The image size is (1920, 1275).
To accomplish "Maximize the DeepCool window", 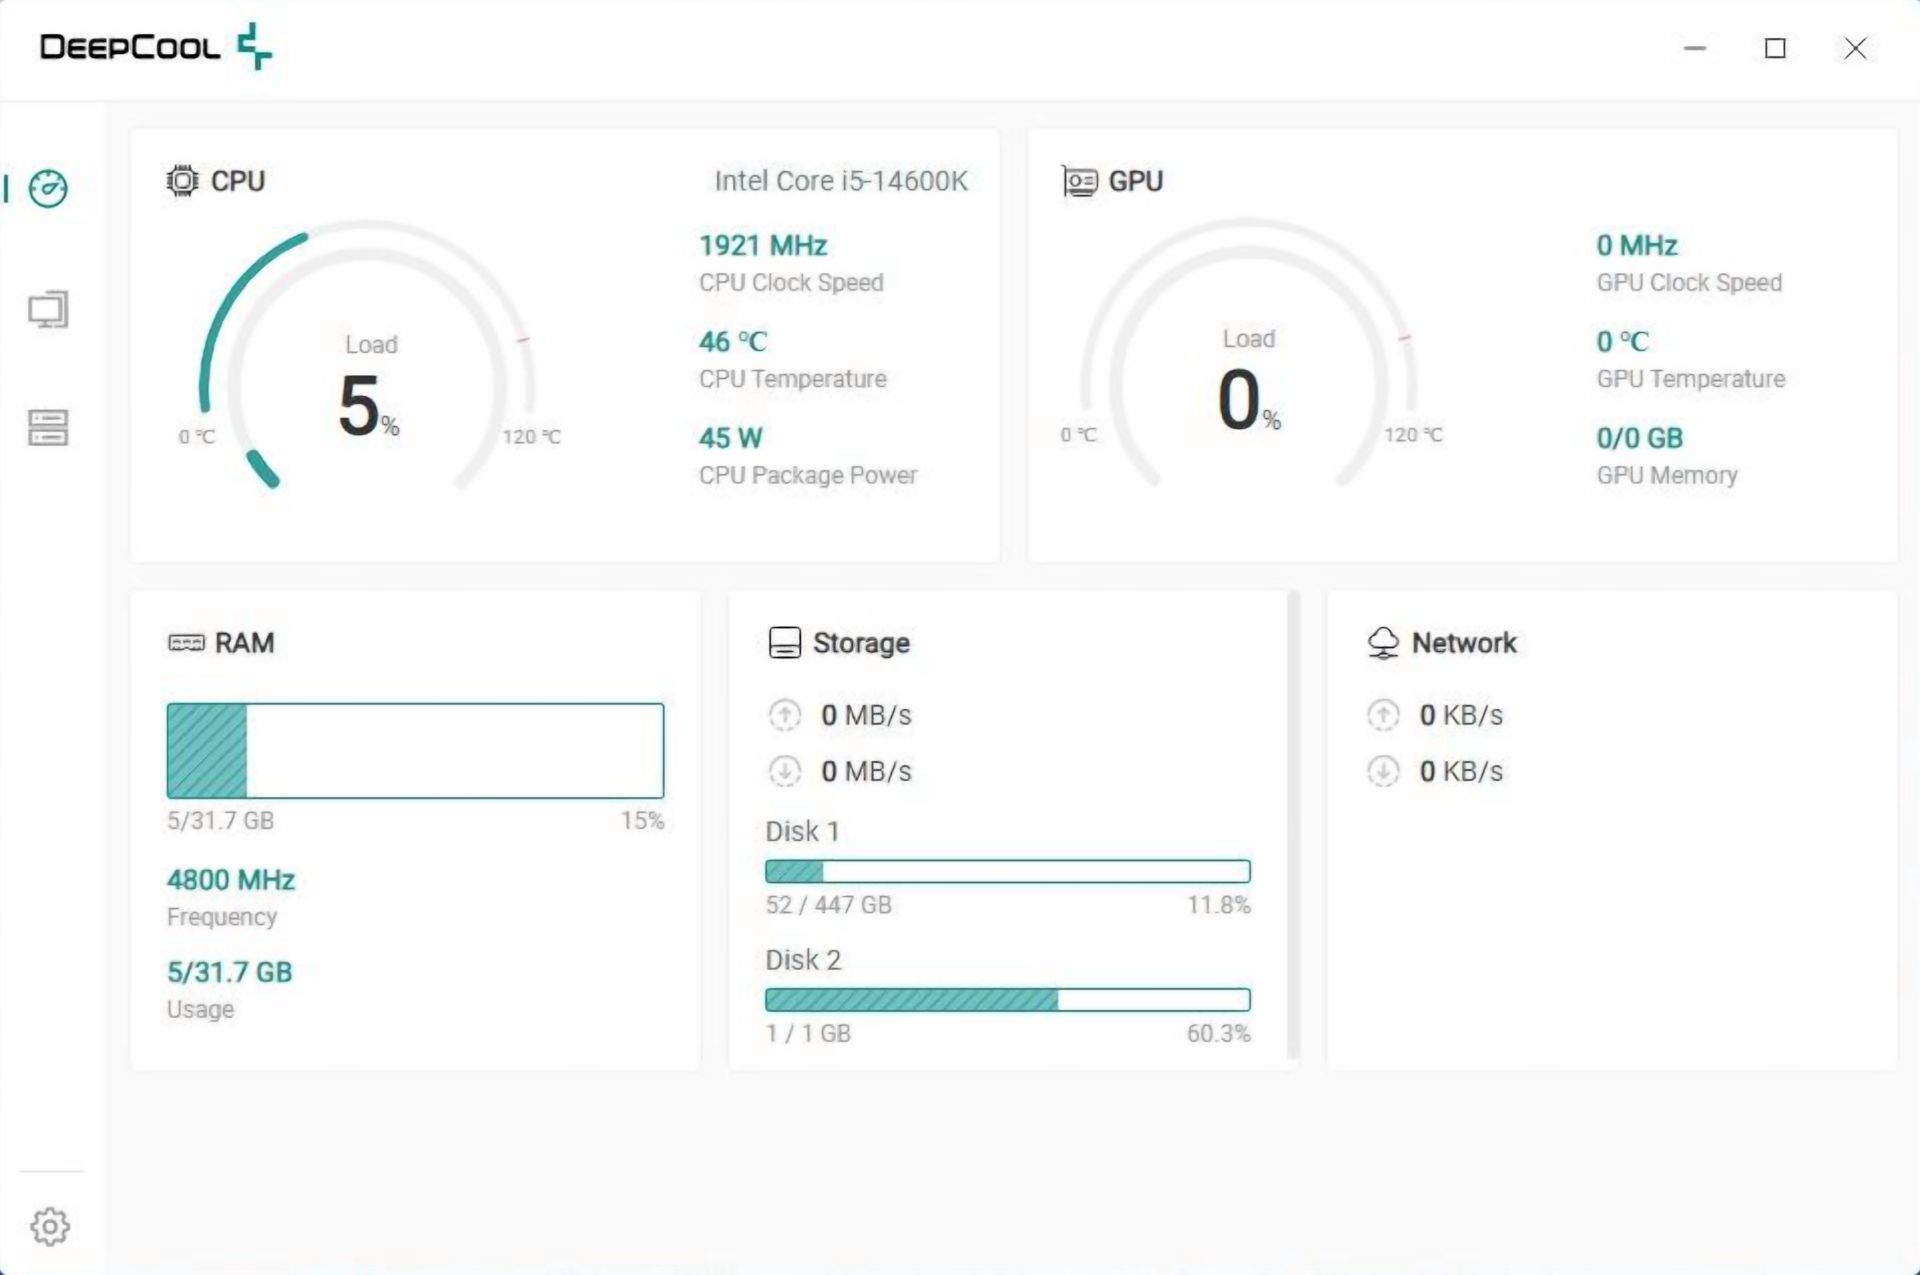I will (x=1775, y=48).
